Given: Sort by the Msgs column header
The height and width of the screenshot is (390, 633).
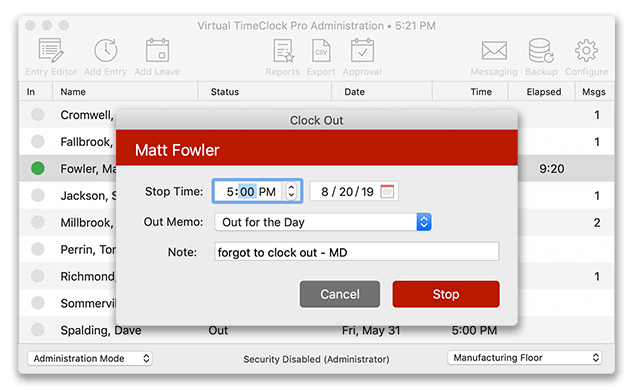Looking at the screenshot, I should [x=594, y=92].
